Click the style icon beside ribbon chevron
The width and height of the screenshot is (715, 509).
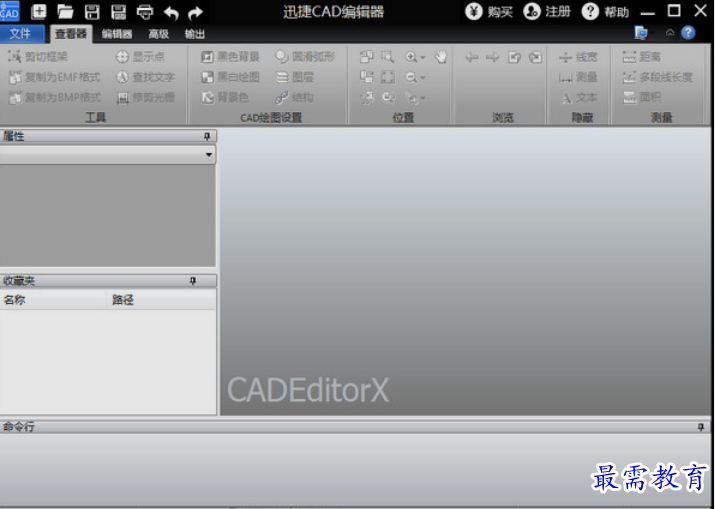(641, 32)
